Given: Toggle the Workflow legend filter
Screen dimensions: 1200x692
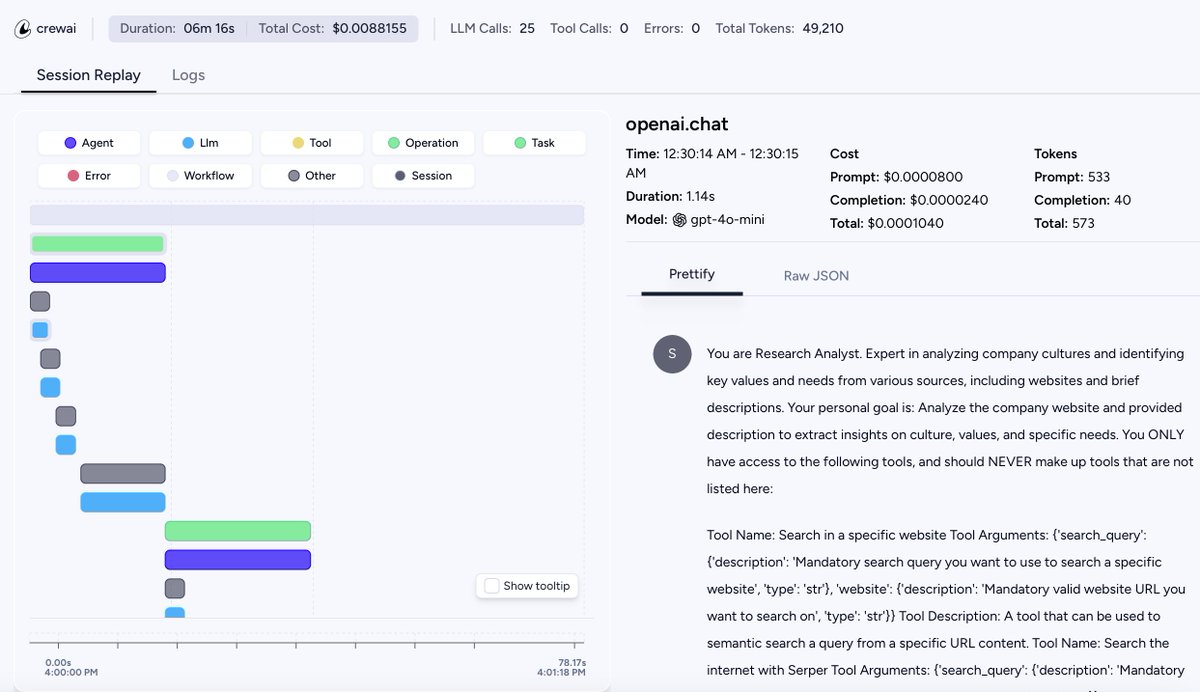Looking at the screenshot, I should [200, 176].
